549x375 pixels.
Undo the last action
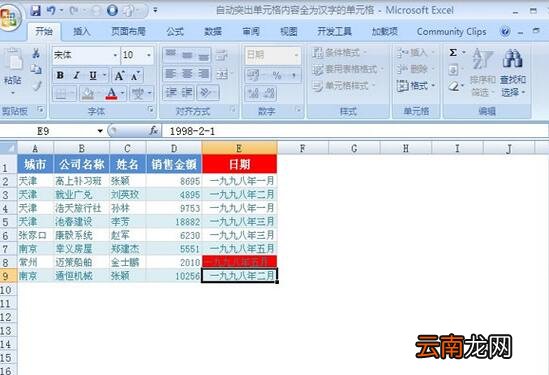[x=51, y=11]
